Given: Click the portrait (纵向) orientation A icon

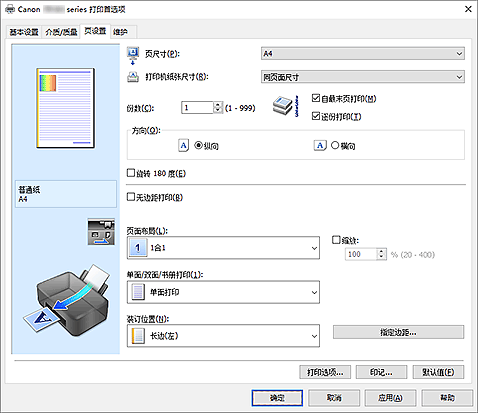Looking at the screenshot, I should click(x=183, y=146).
